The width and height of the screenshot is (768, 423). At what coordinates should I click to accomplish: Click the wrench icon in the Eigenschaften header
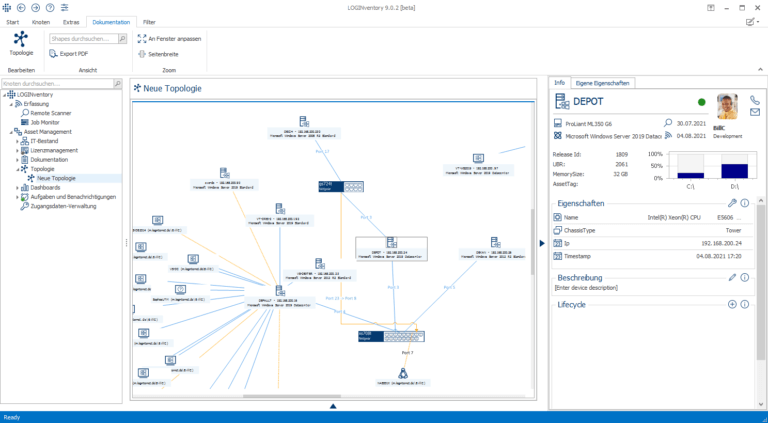pyautogui.click(x=733, y=203)
